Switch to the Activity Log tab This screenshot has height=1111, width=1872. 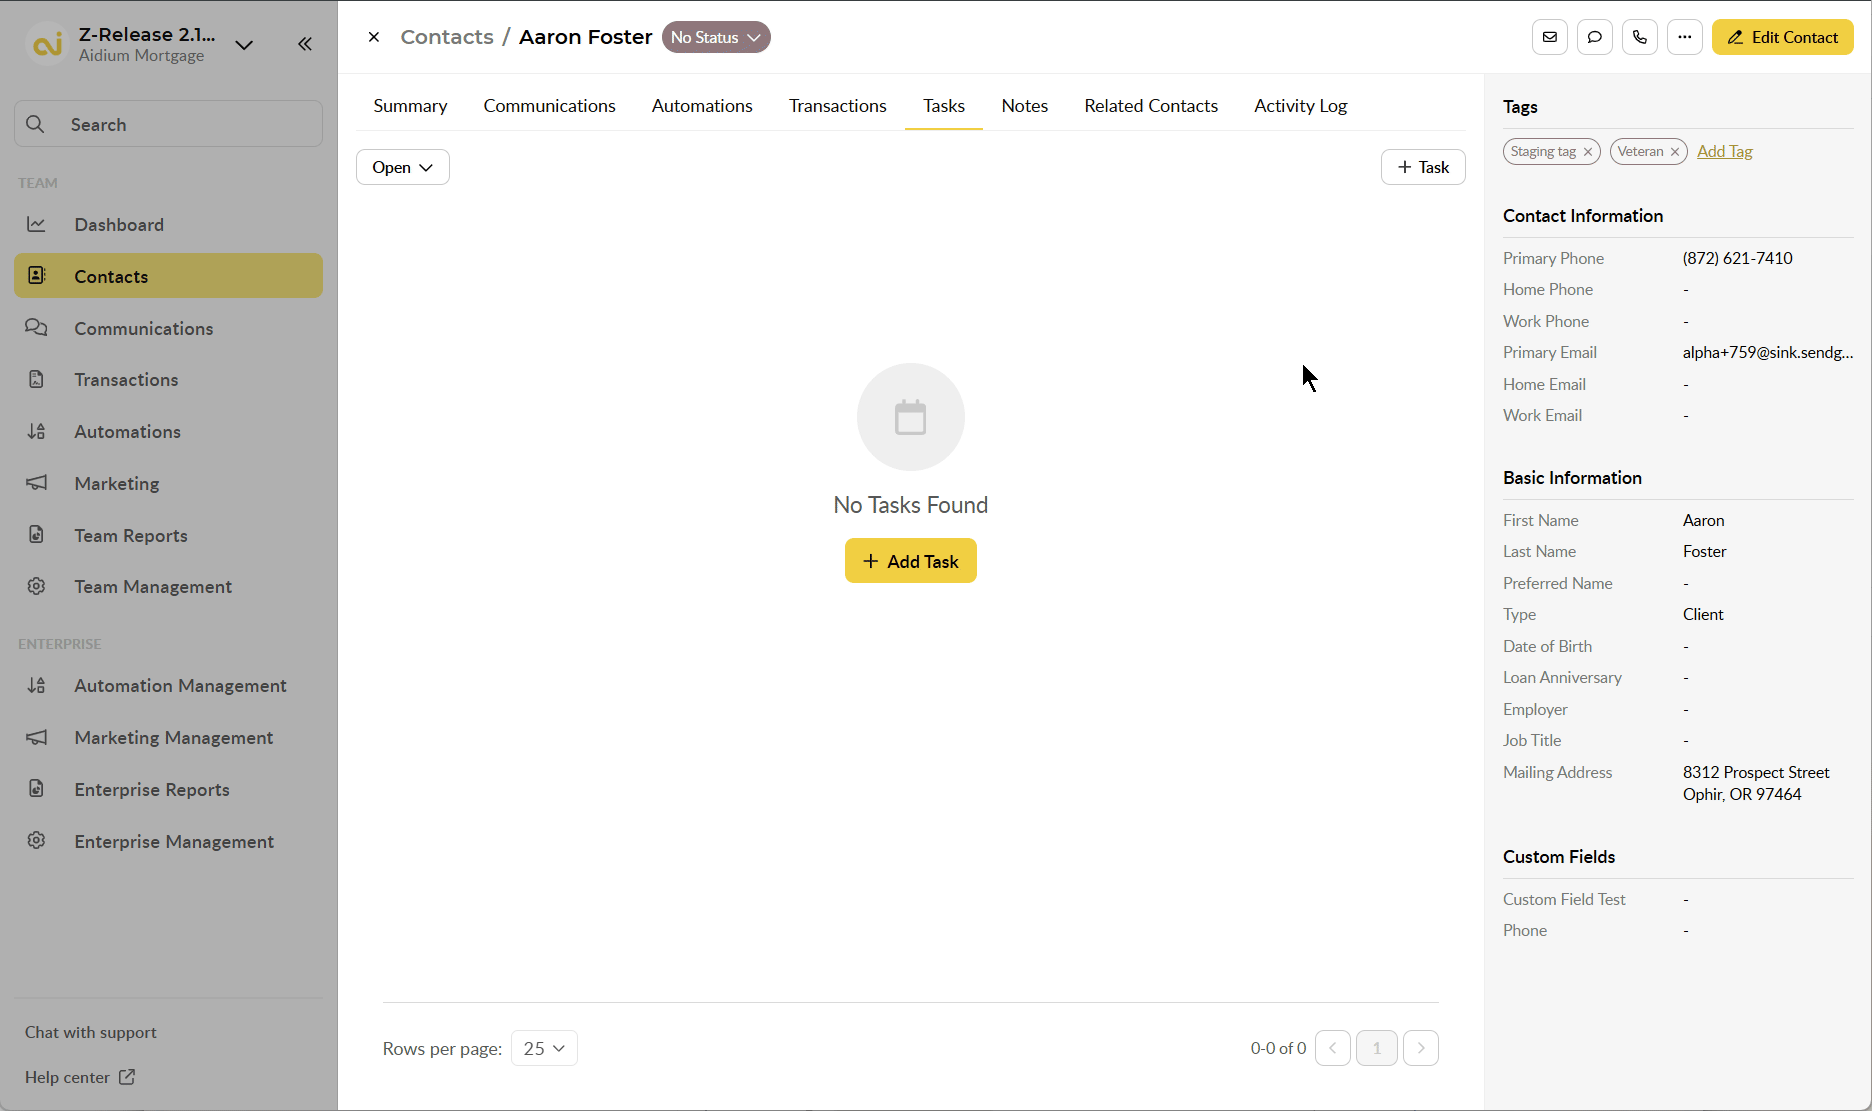coord(1300,106)
